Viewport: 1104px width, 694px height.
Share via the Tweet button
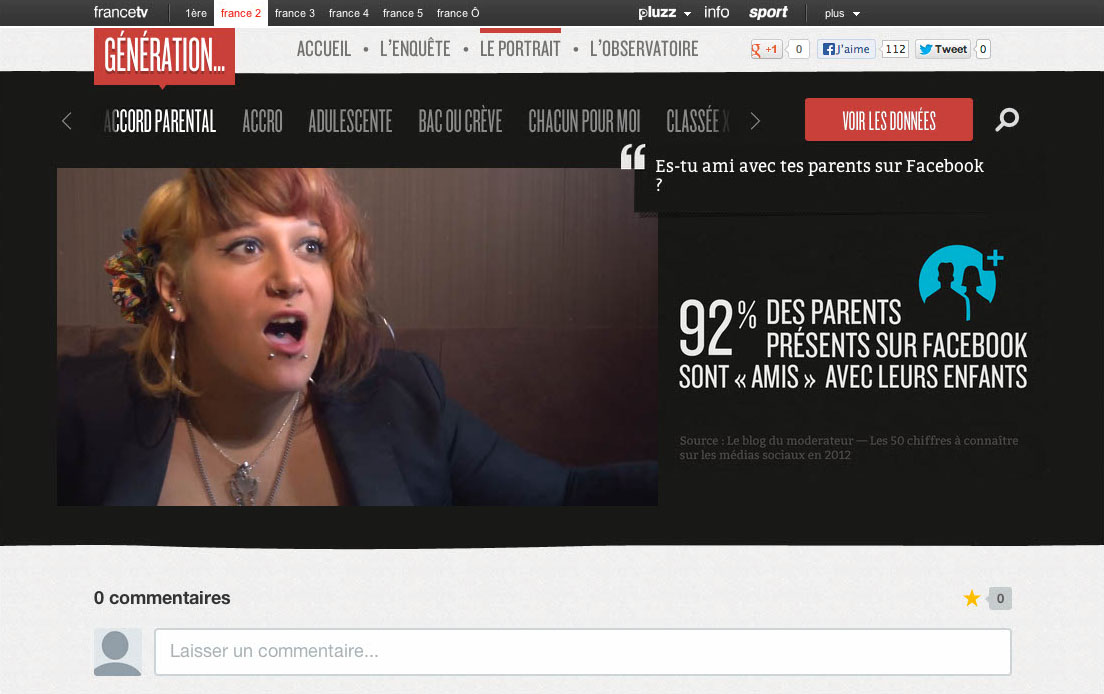(943, 49)
